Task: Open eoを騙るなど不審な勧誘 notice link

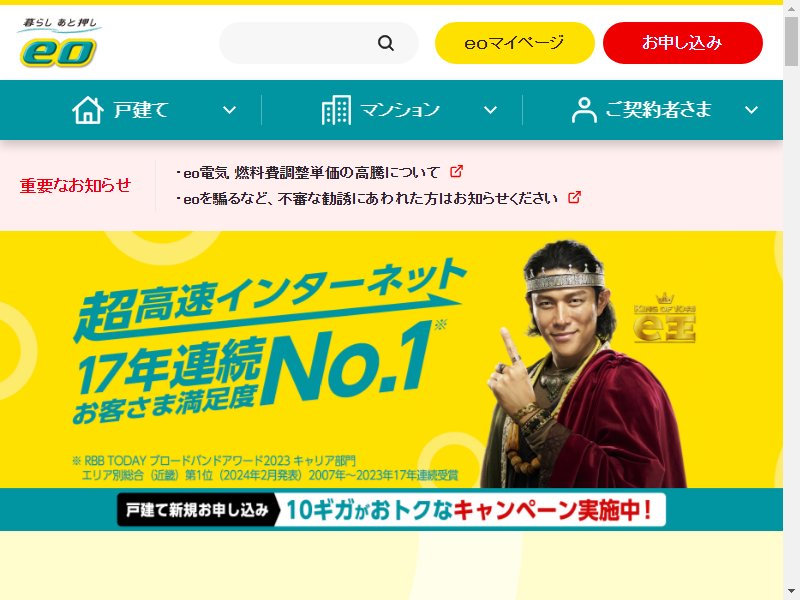Action: coord(367,198)
